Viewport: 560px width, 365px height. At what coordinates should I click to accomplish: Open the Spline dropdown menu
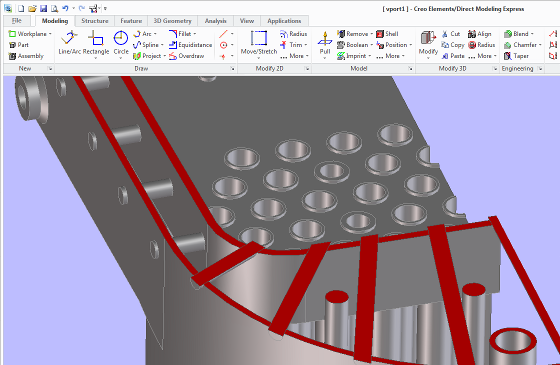162,45
